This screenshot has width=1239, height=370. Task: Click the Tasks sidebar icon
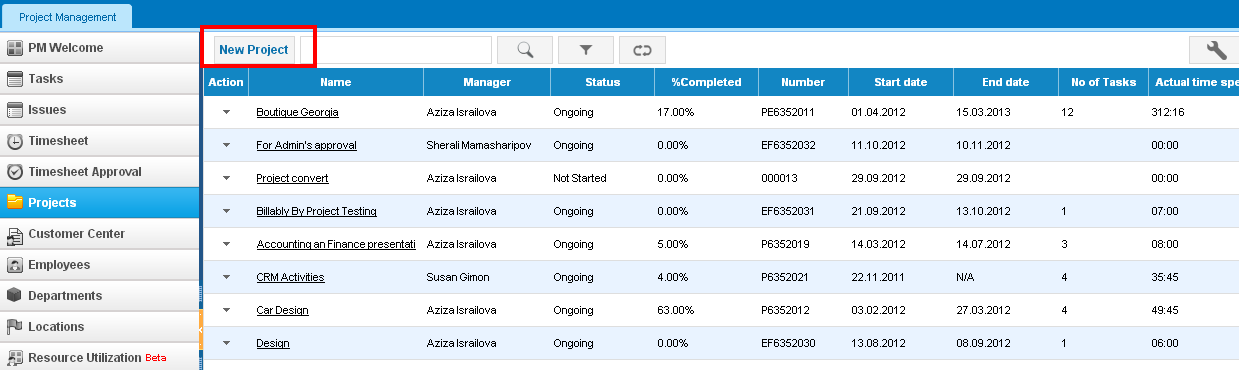click(15, 79)
